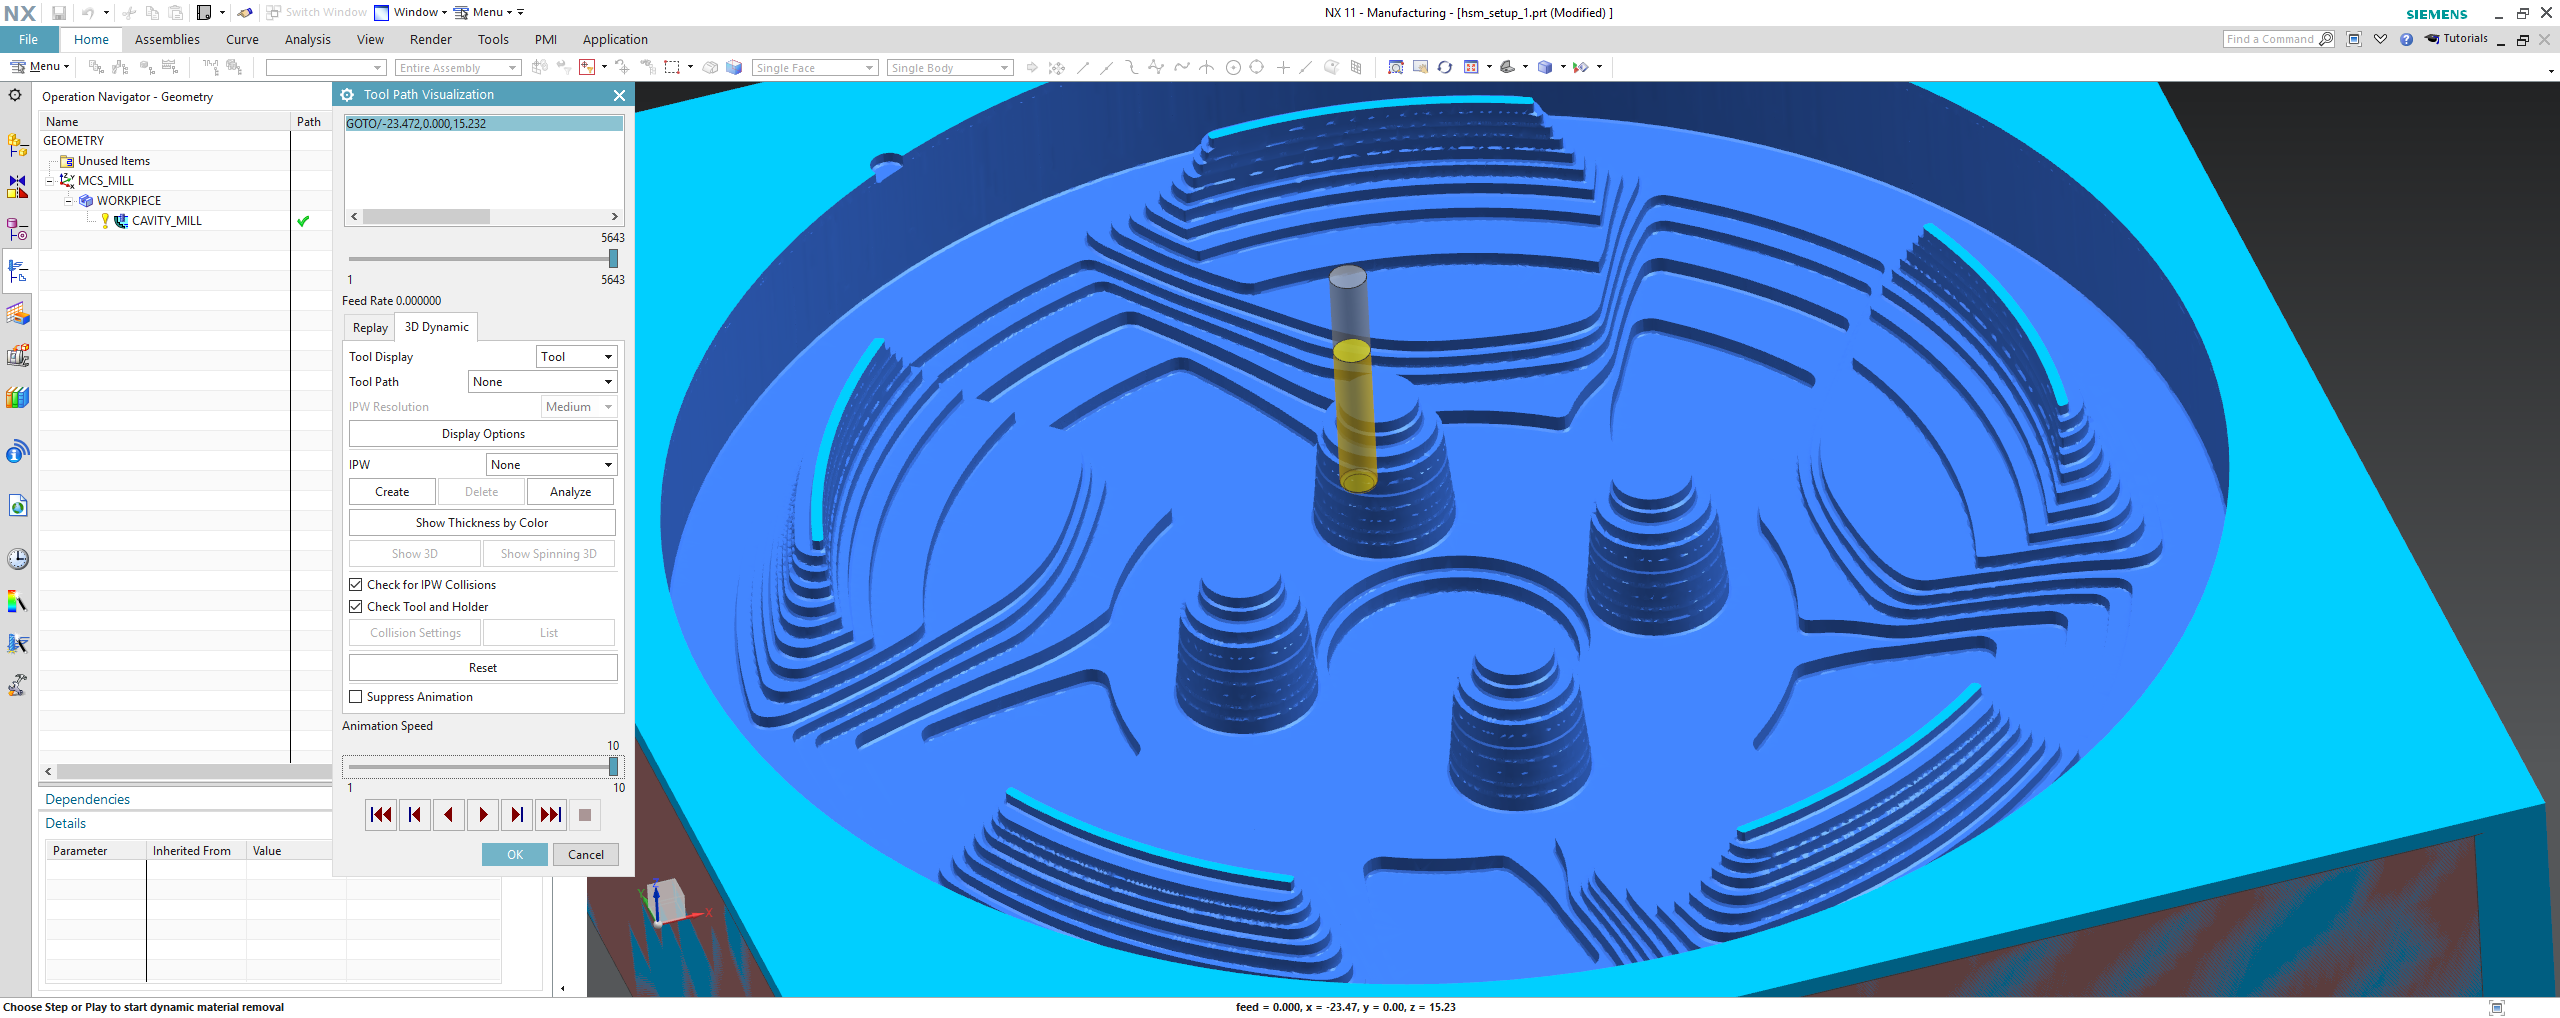Open the IPW dropdown set to None
Image resolution: width=2560 pixels, height=1018 pixels.
coord(551,465)
